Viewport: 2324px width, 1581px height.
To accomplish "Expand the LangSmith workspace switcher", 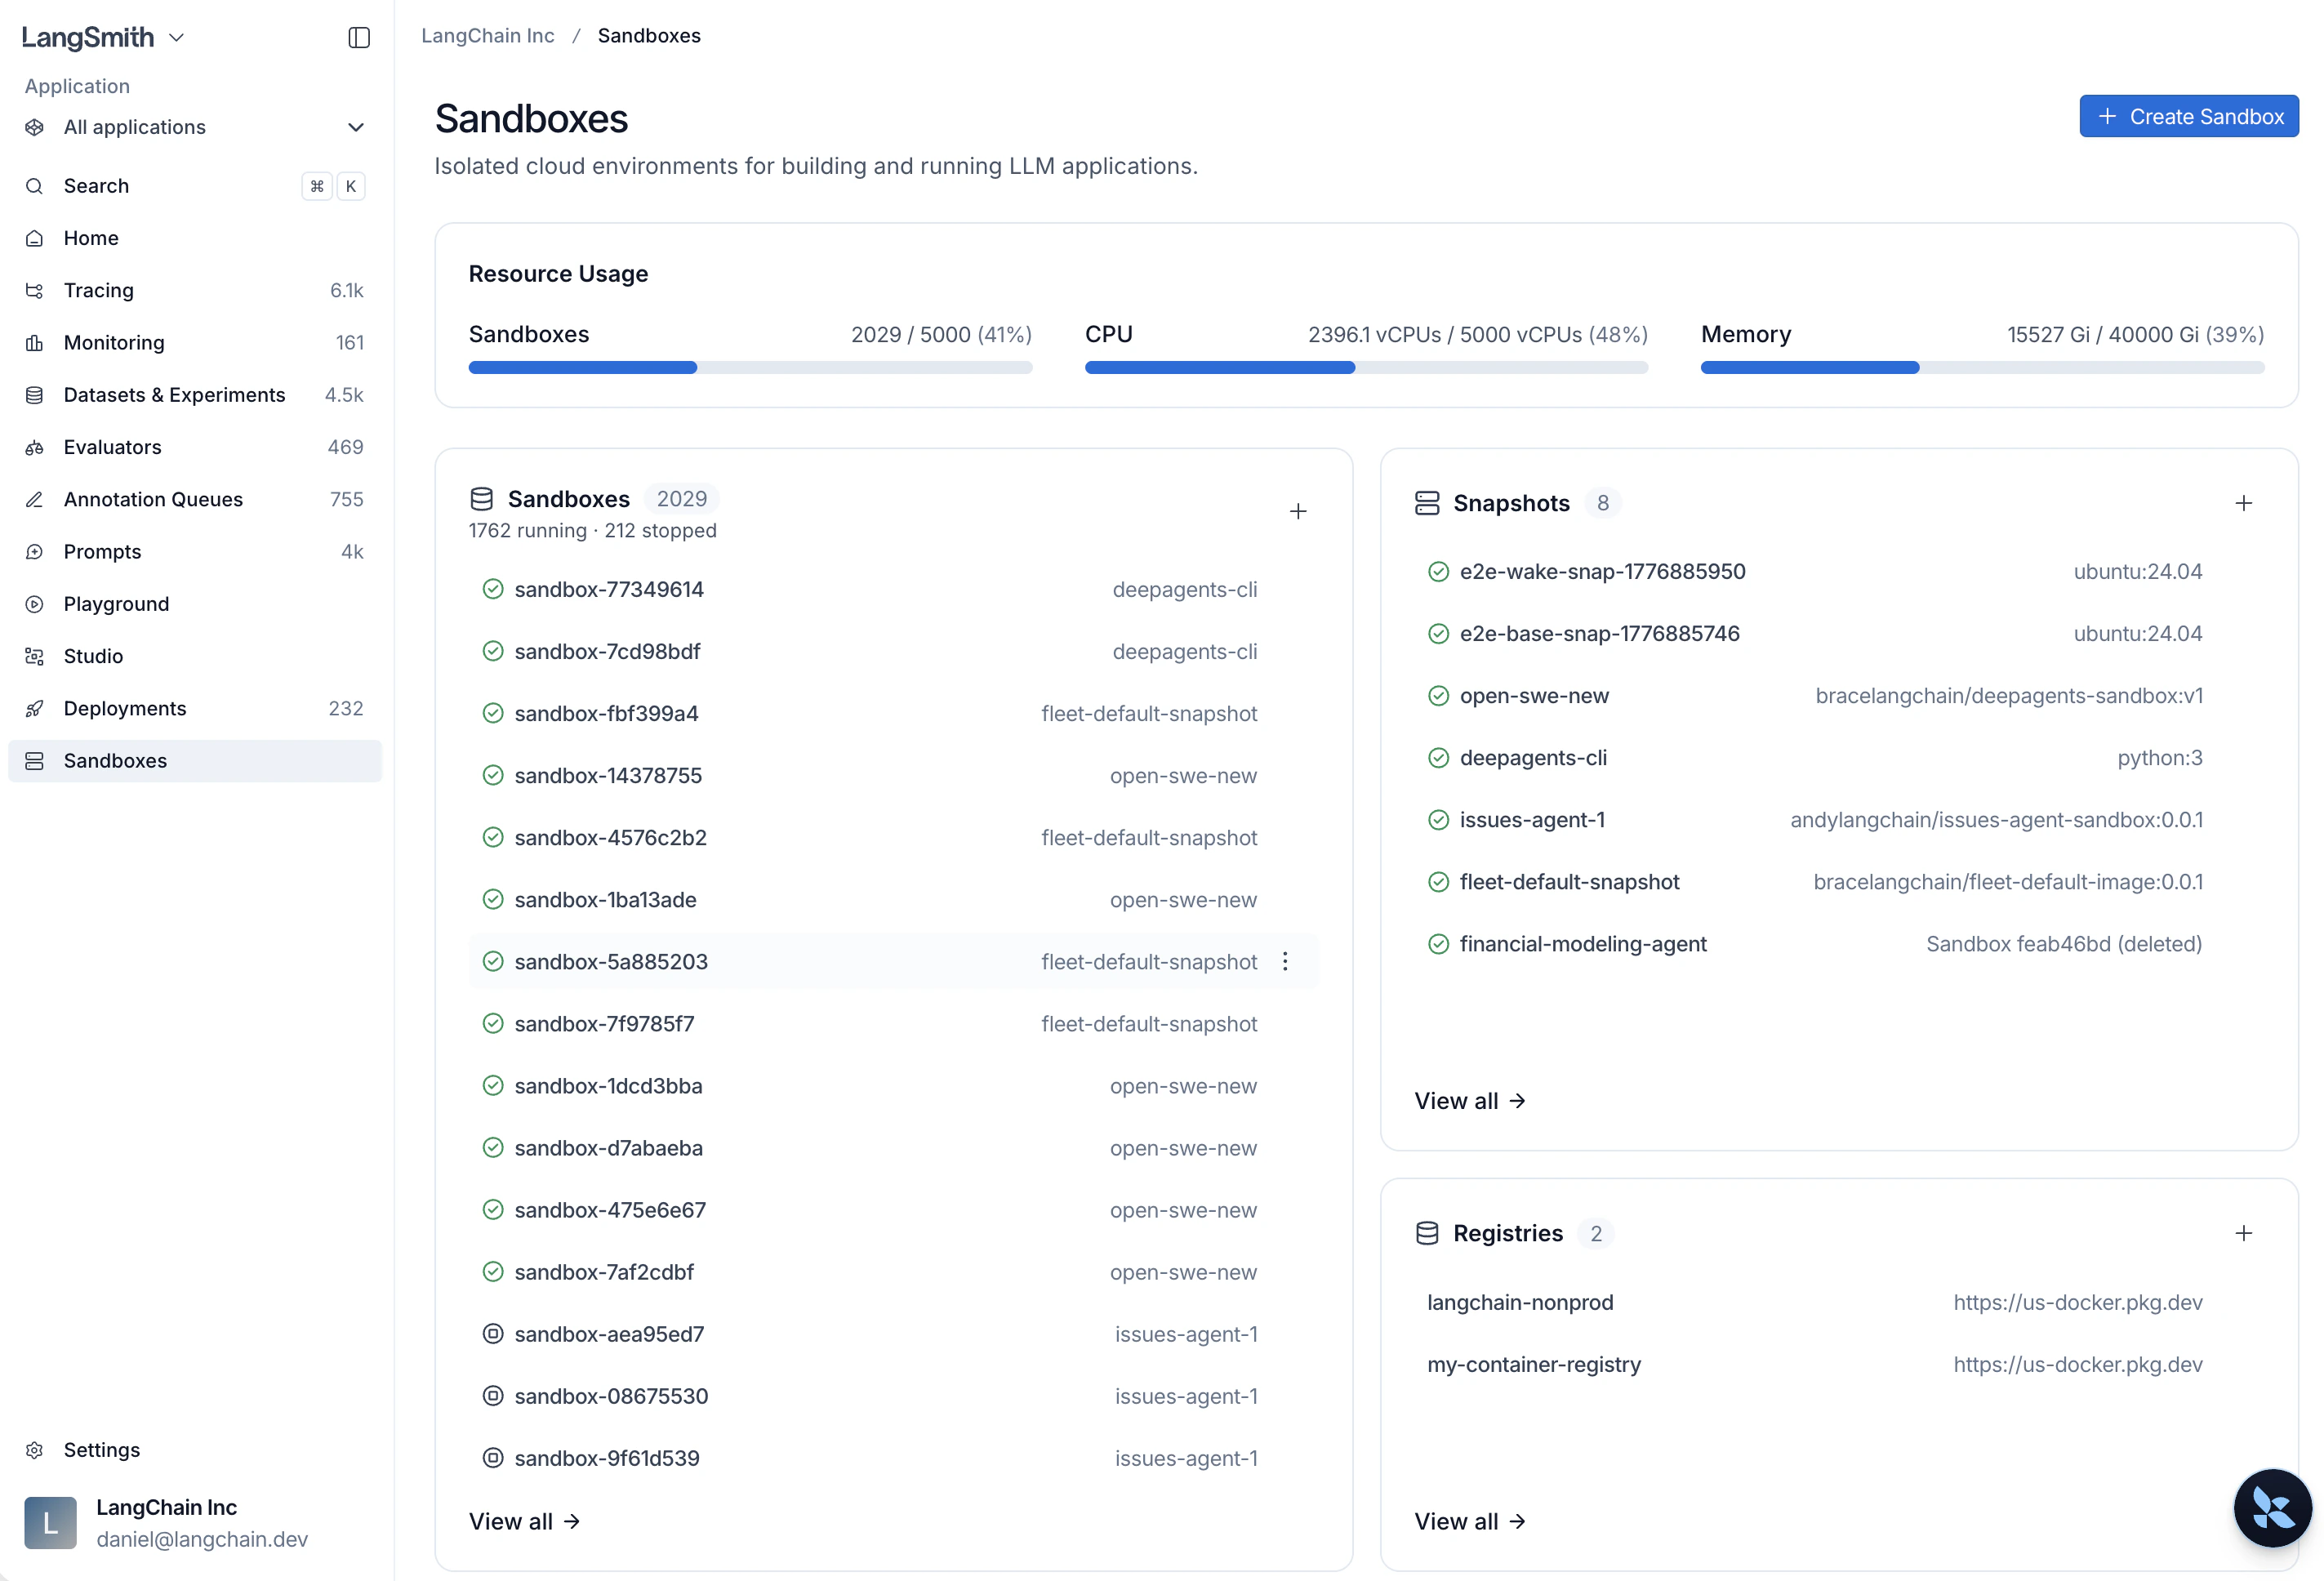I will [178, 37].
